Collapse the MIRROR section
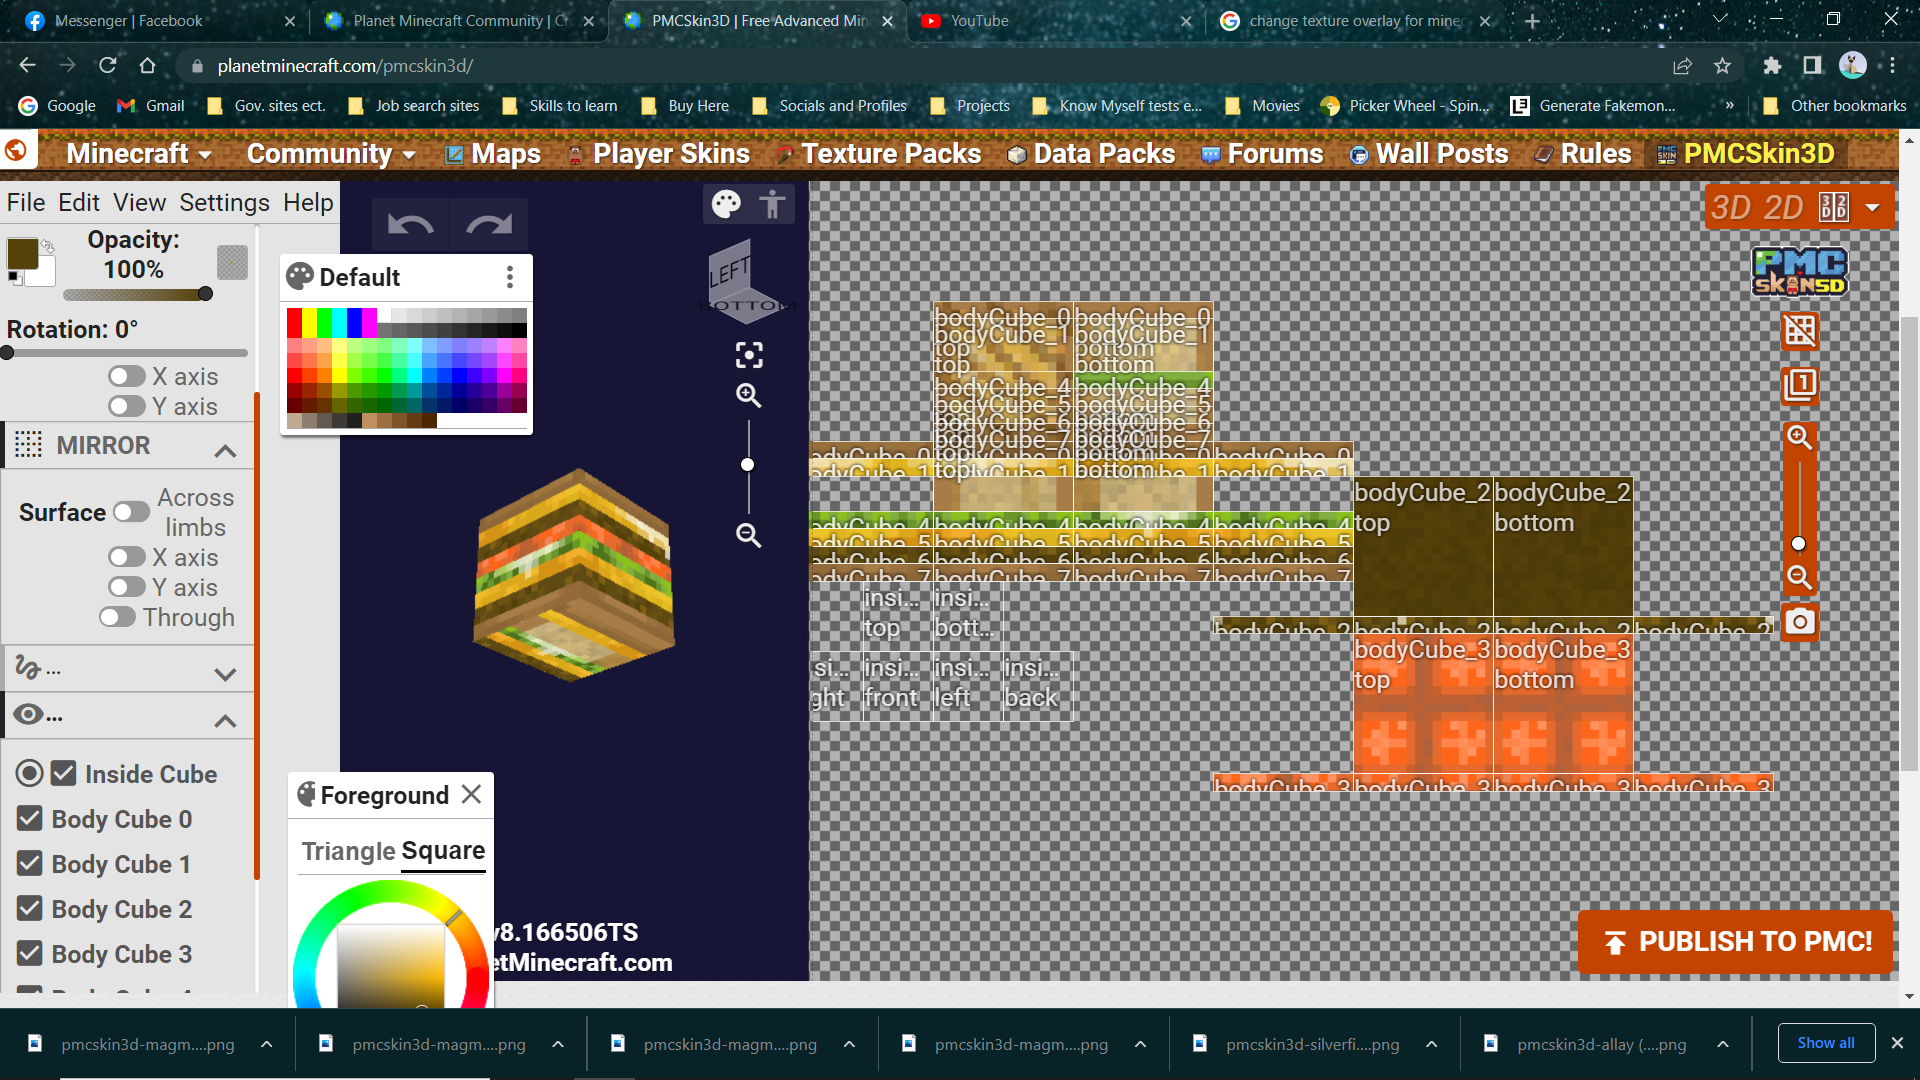 click(x=226, y=450)
